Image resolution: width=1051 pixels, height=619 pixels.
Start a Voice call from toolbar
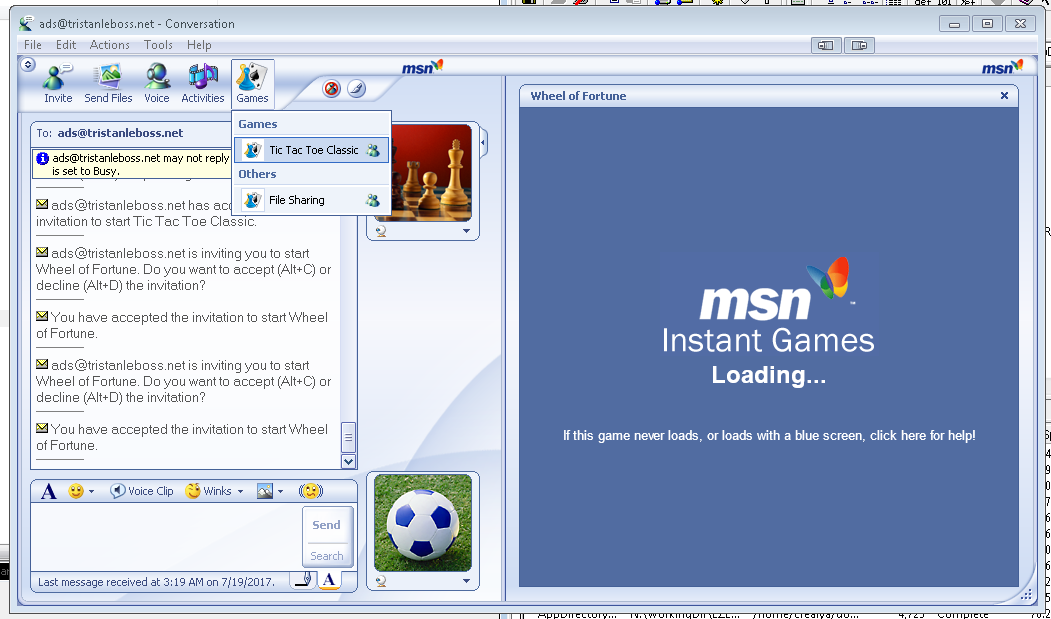[157, 83]
